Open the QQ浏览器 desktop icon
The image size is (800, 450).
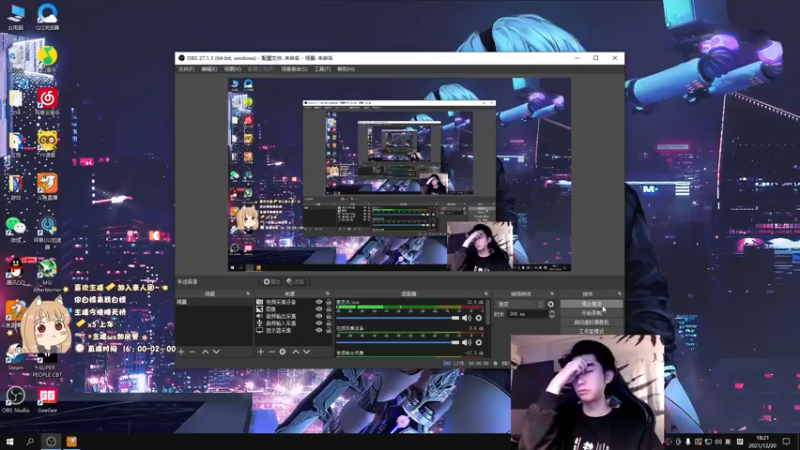[x=47, y=16]
